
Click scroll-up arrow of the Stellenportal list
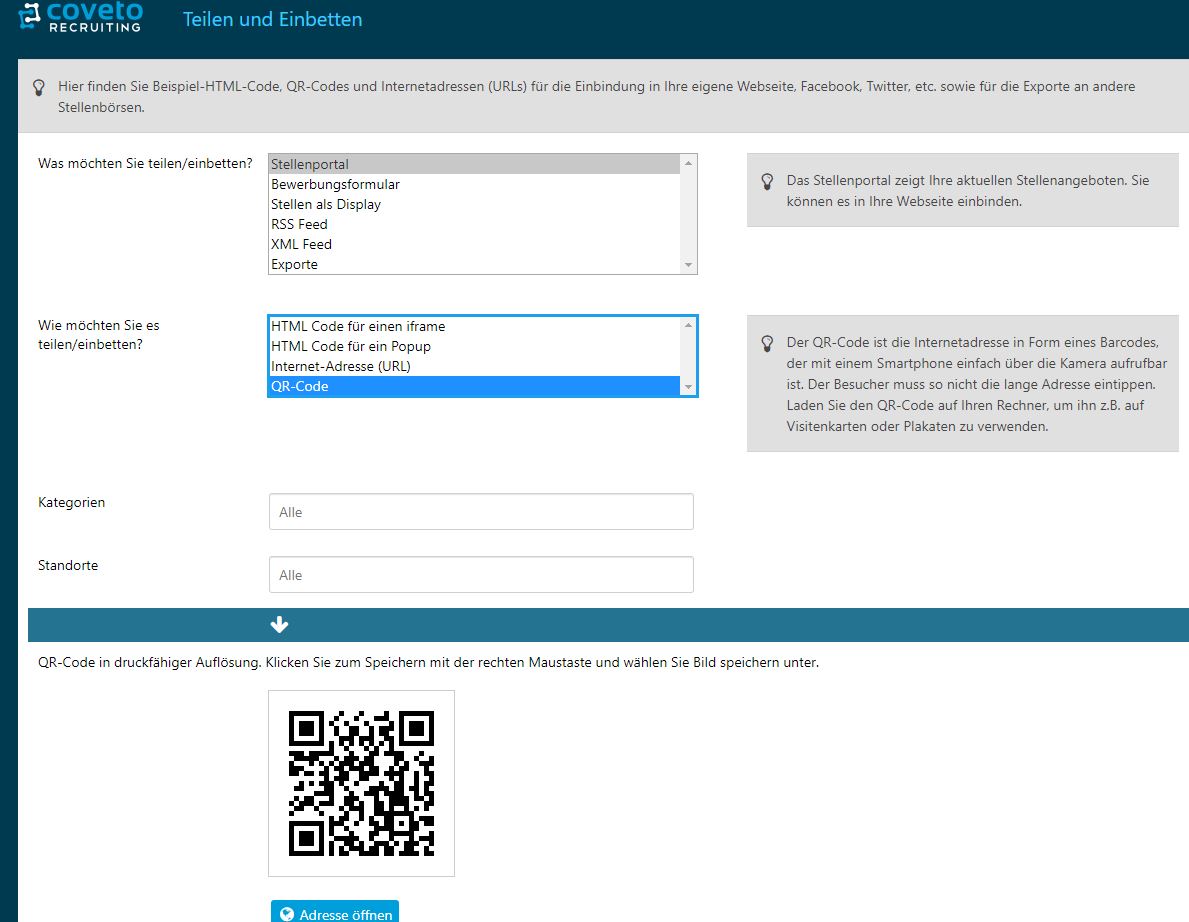[x=689, y=163]
